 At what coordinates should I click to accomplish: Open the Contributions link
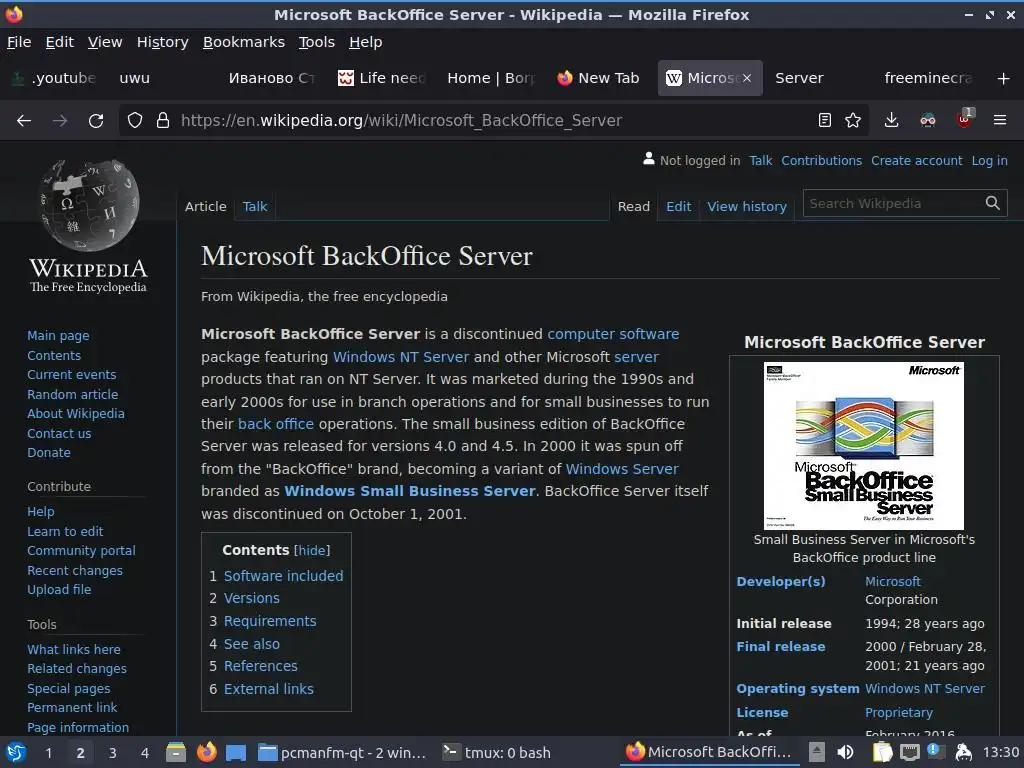pyautogui.click(x=822, y=161)
